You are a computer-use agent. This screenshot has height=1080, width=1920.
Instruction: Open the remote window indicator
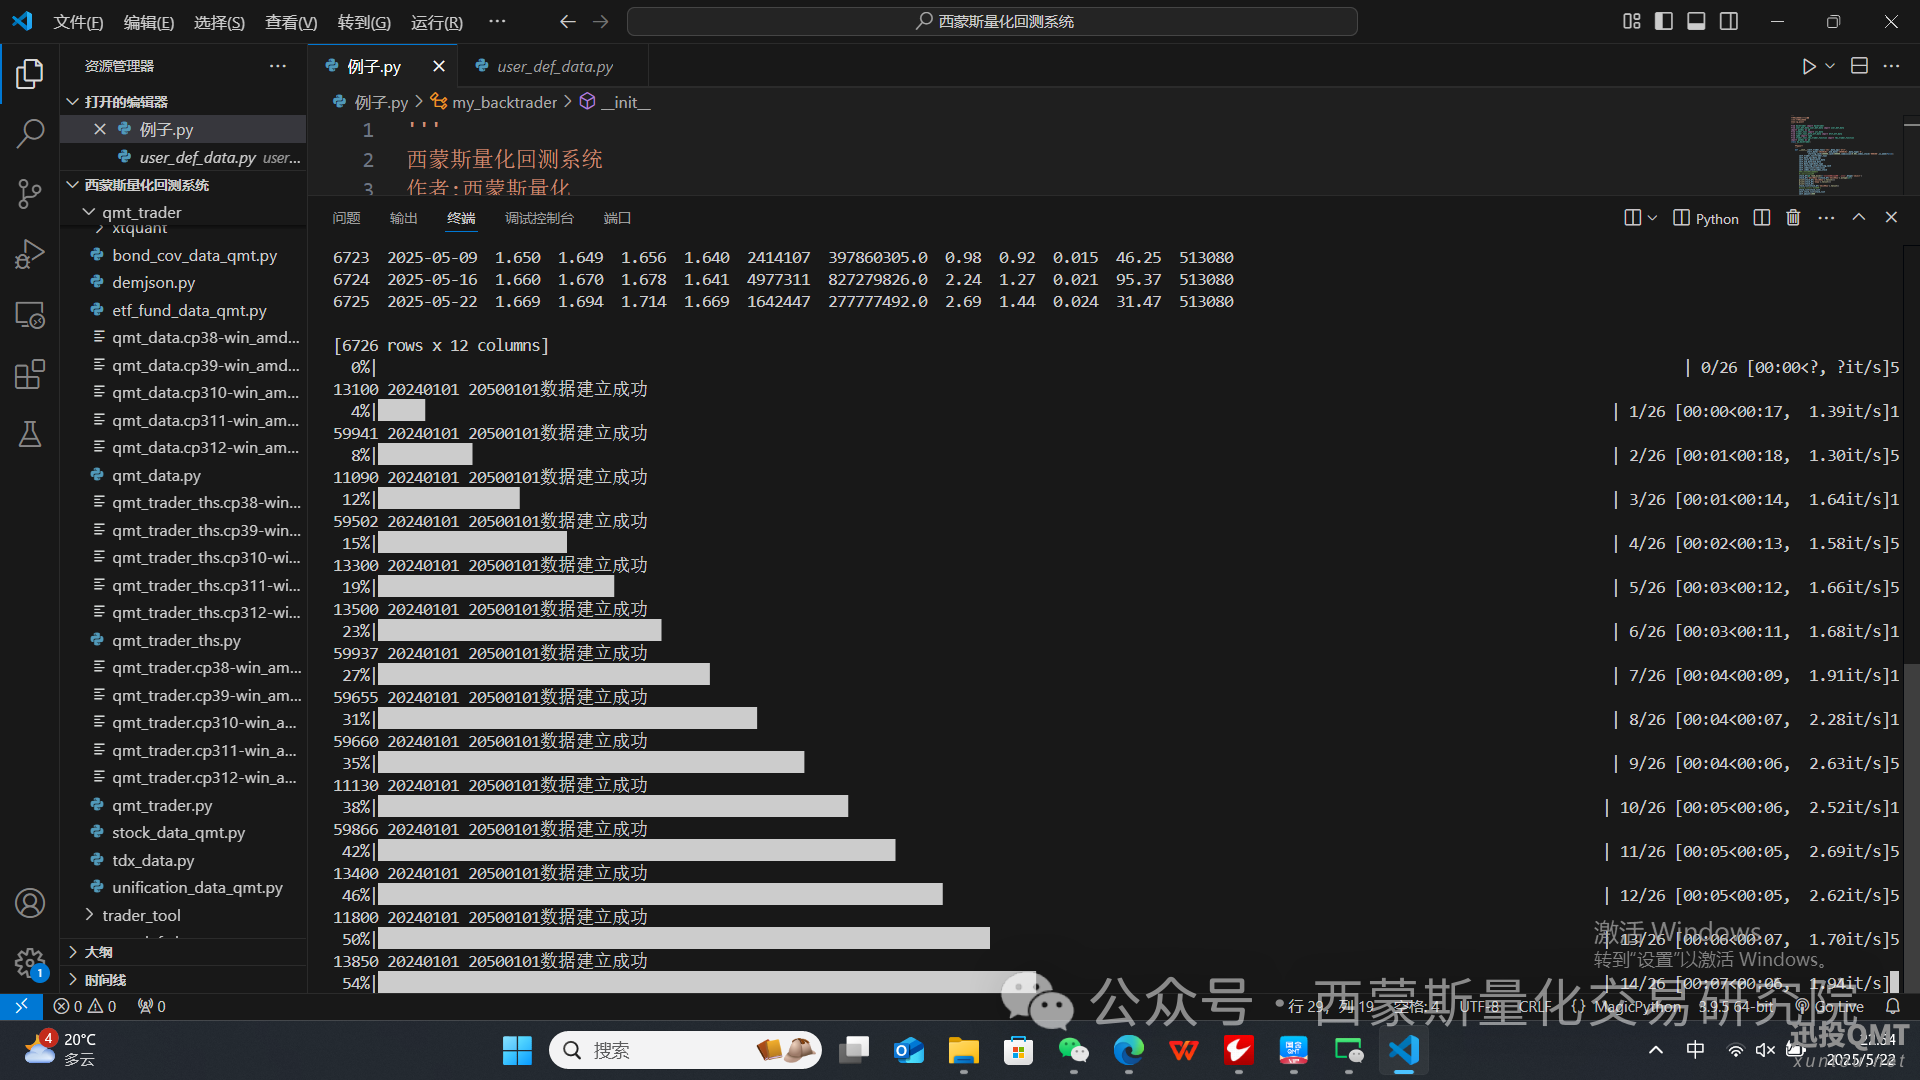click(x=21, y=1006)
